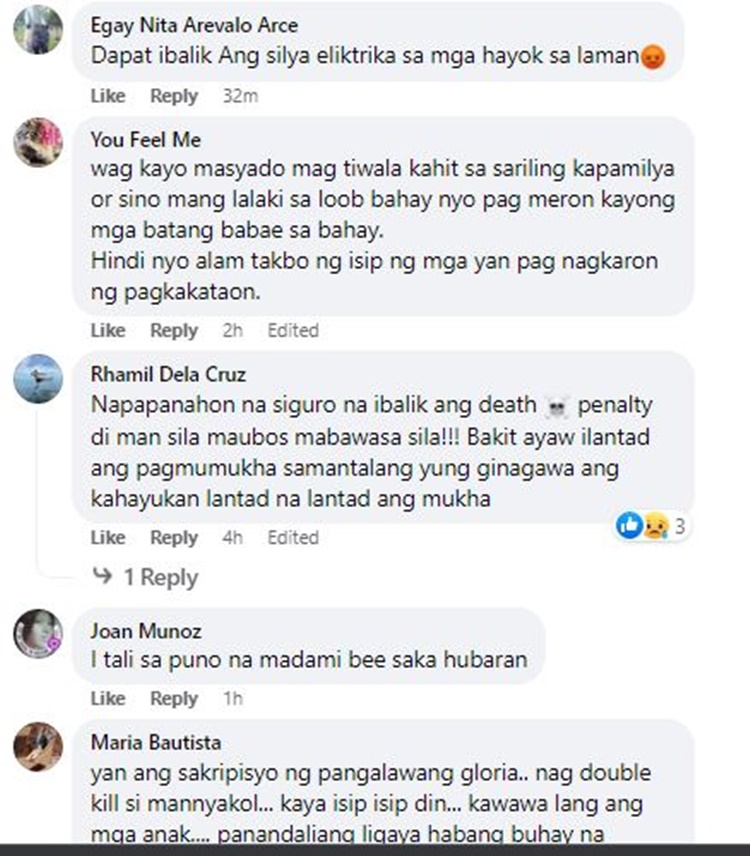
Task: Open Joan Munoz's profile picture
Action: [x=38, y=633]
